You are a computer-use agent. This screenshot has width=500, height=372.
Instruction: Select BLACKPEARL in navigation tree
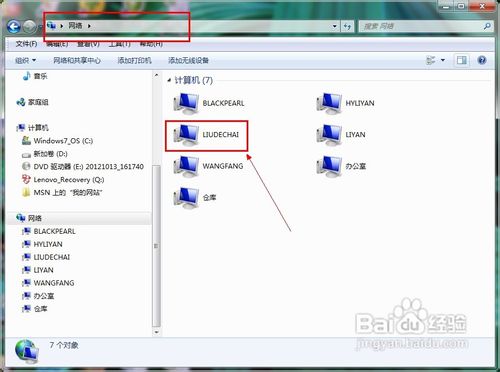click(x=49, y=231)
